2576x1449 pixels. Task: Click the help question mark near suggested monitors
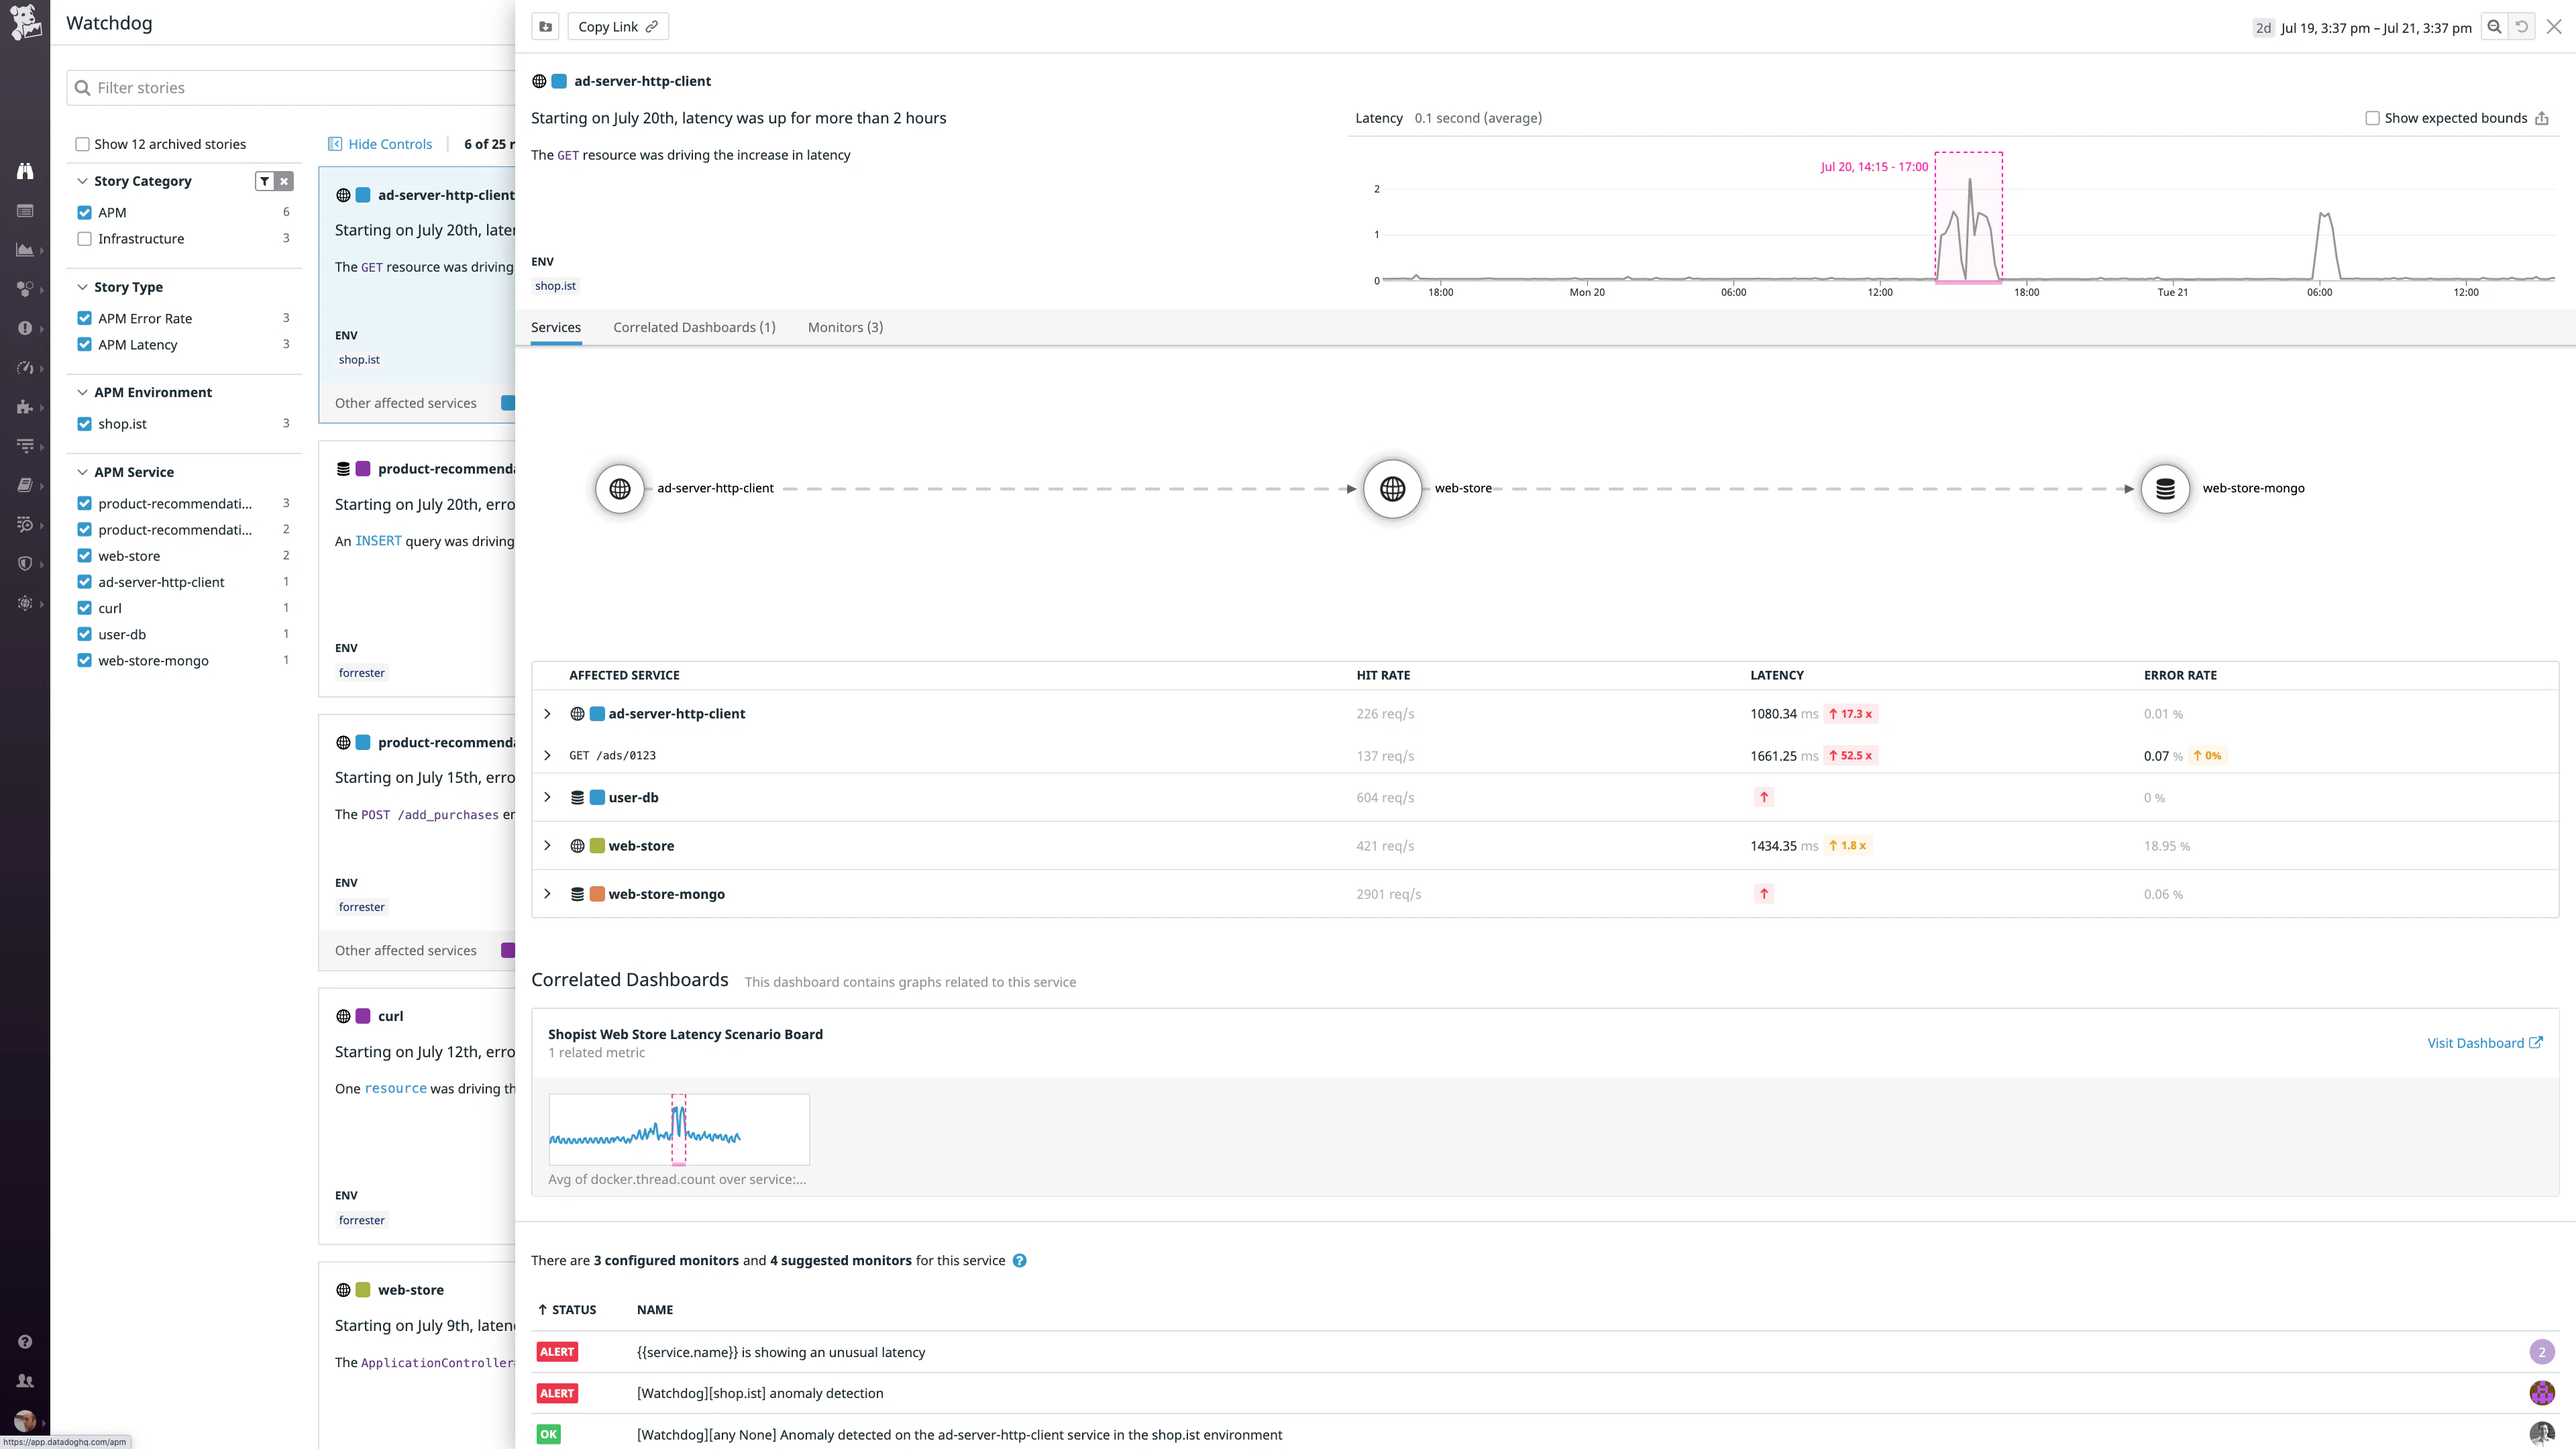pos(1019,1260)
